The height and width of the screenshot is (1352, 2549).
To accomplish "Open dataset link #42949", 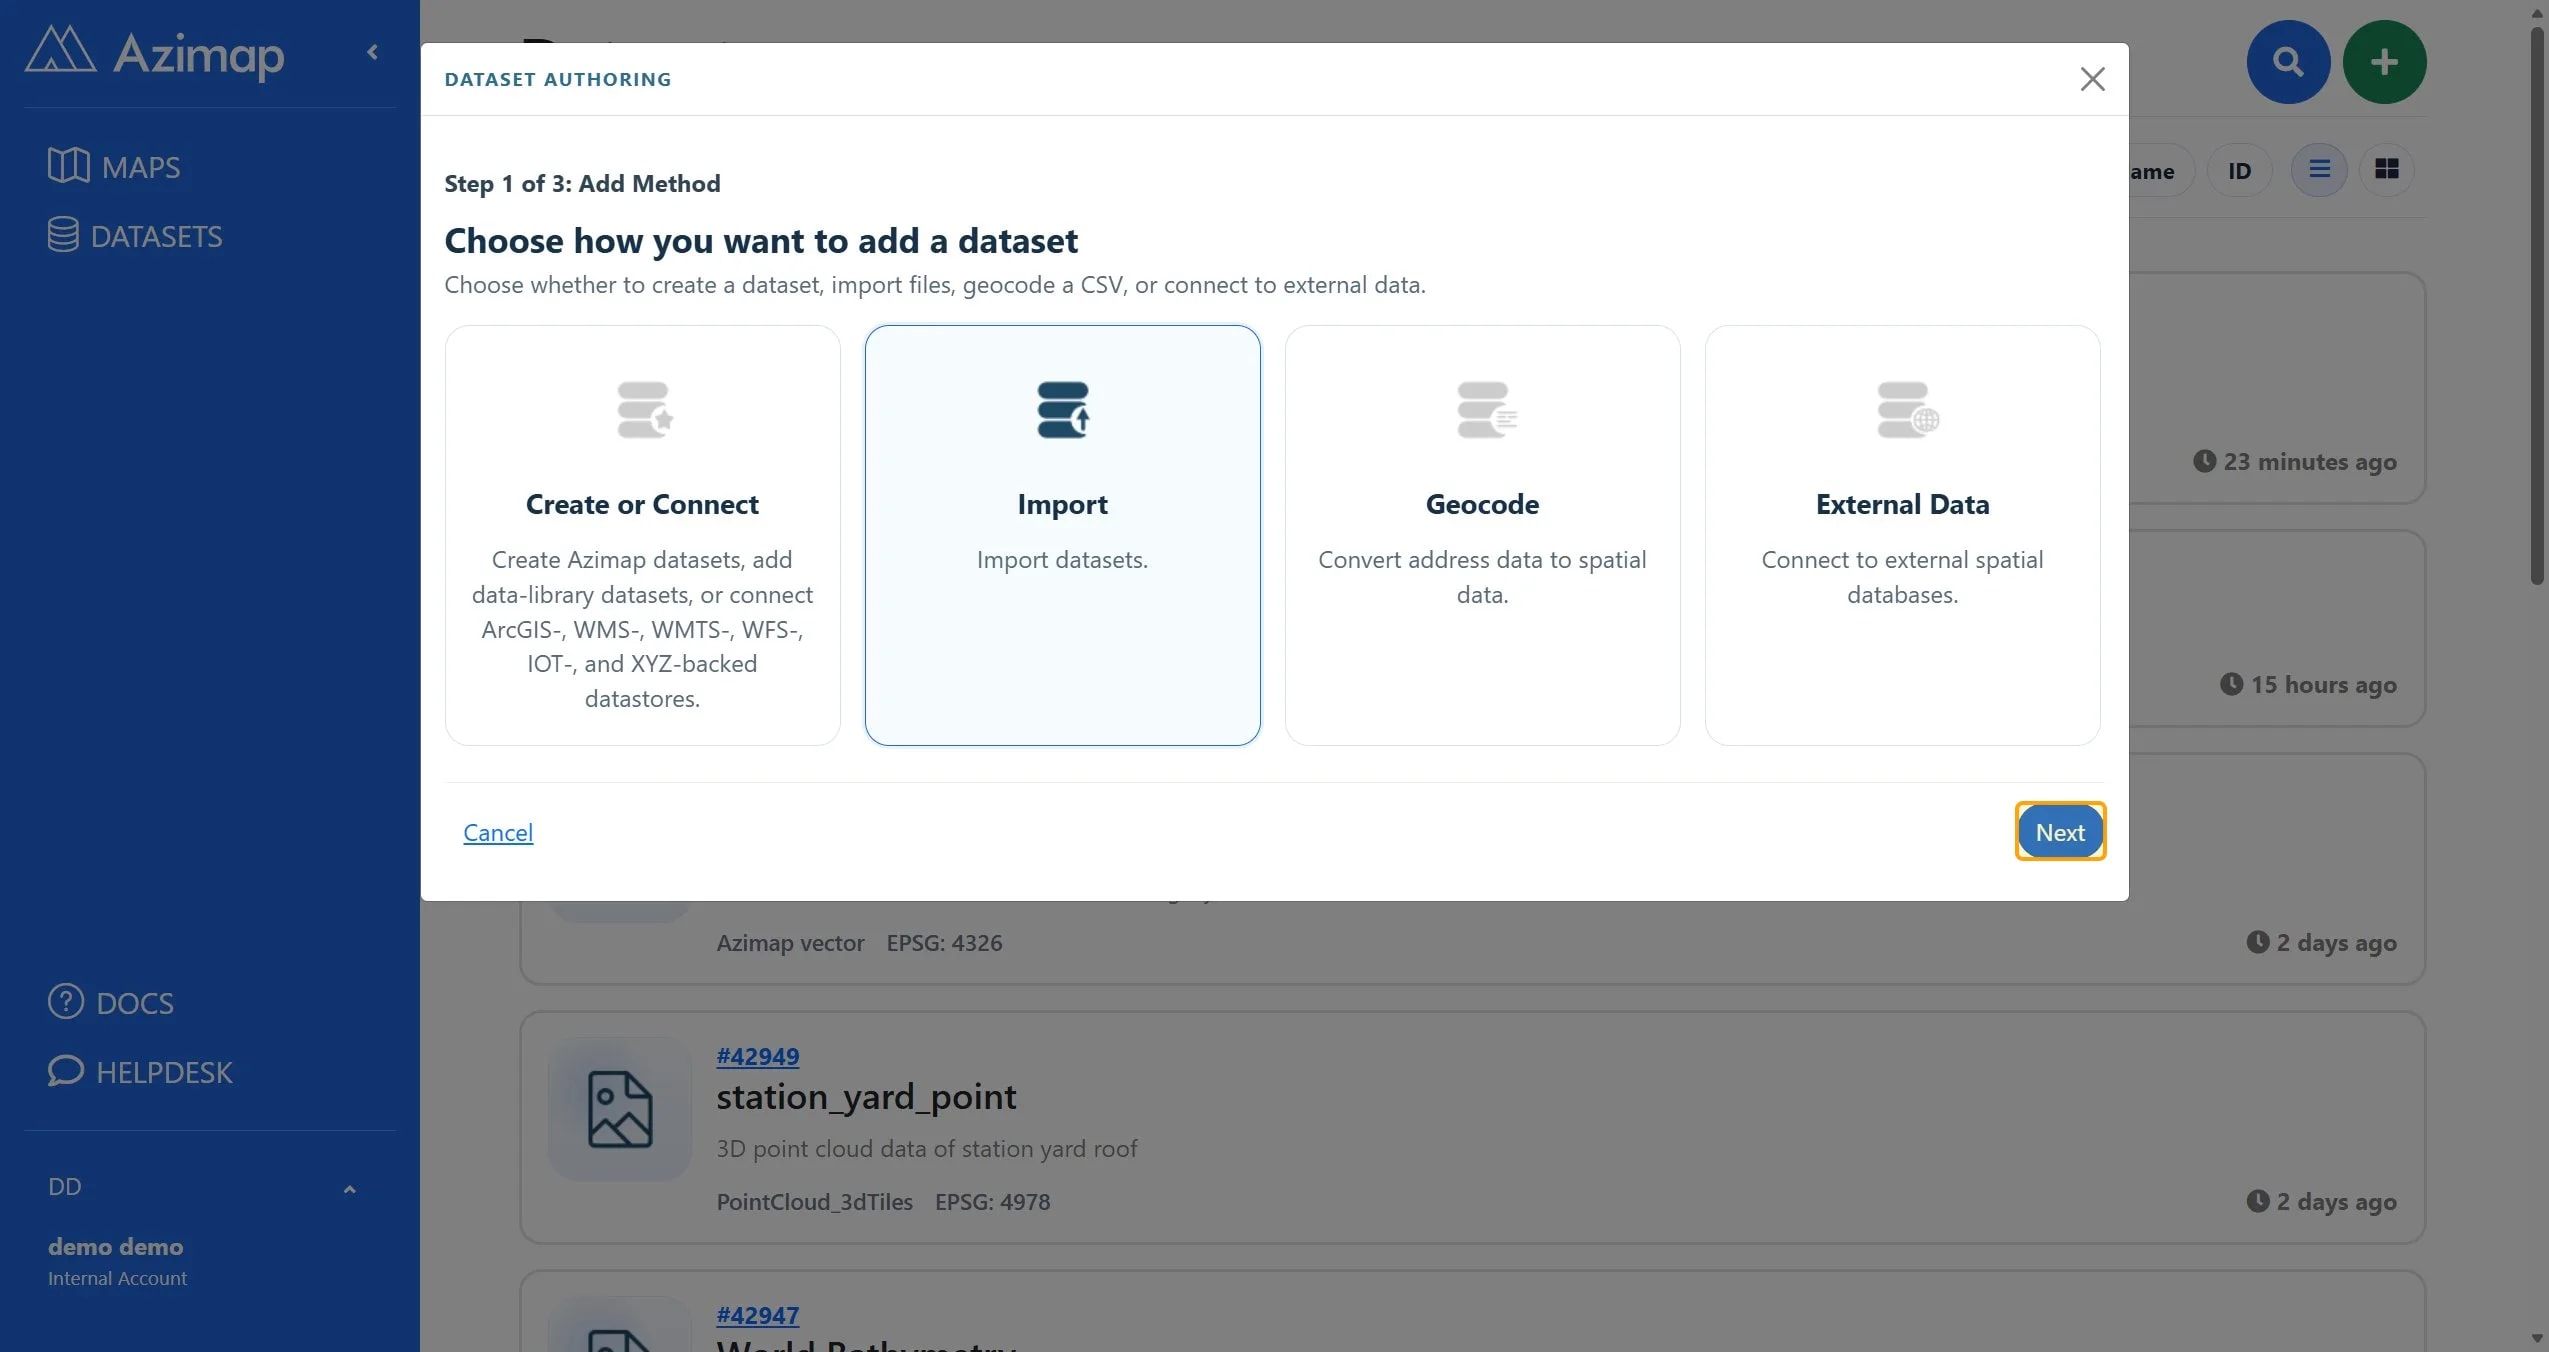I will point(758,1056).
